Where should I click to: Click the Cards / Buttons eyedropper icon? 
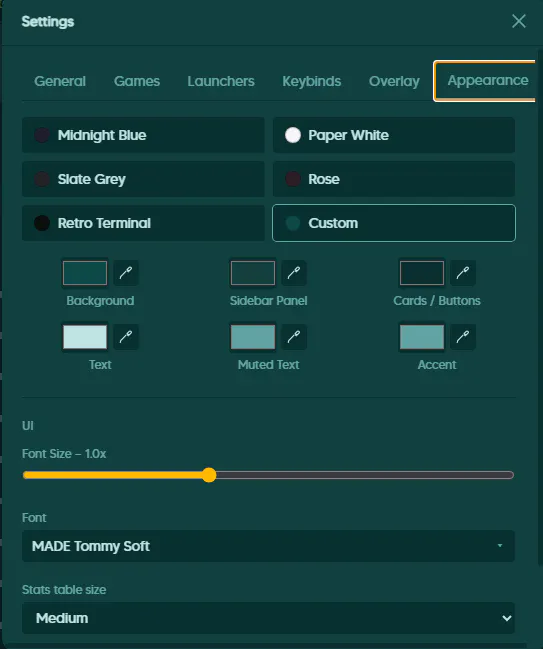[463, 273]
